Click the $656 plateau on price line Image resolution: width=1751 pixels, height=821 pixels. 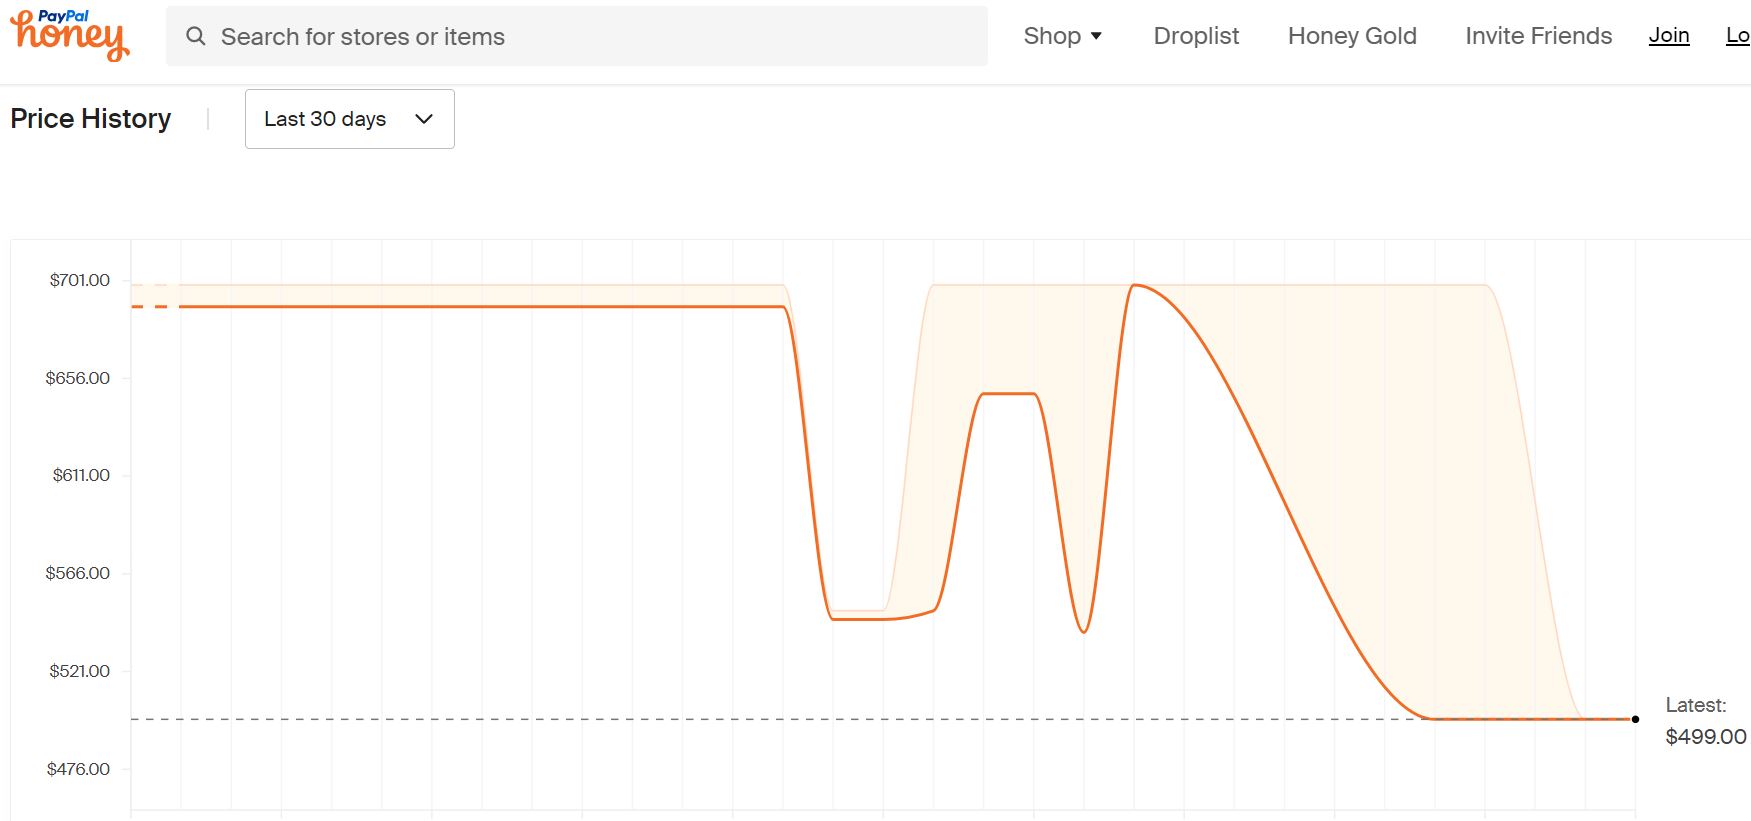click(x=1009, y=394)
